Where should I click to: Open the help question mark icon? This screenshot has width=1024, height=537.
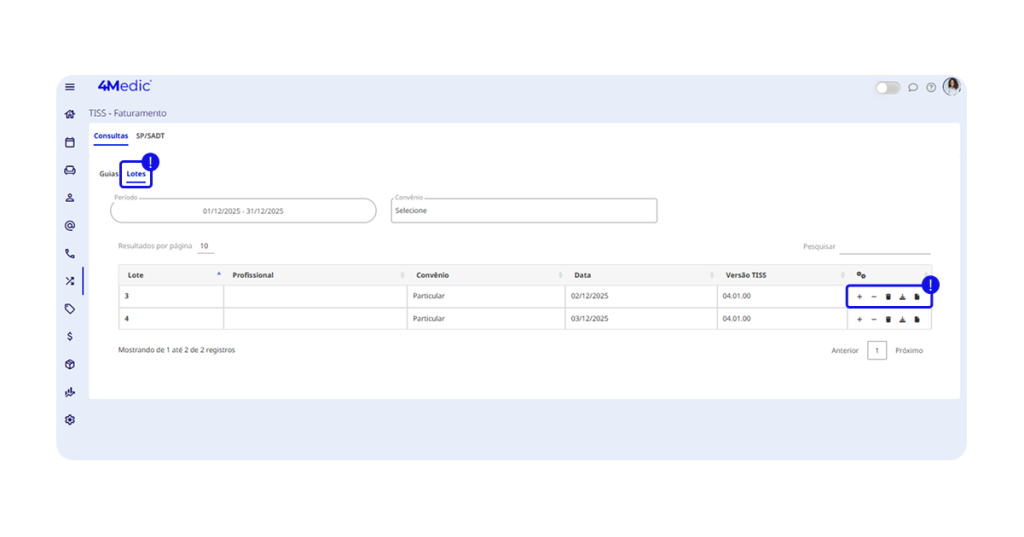(x=931, y=88)
